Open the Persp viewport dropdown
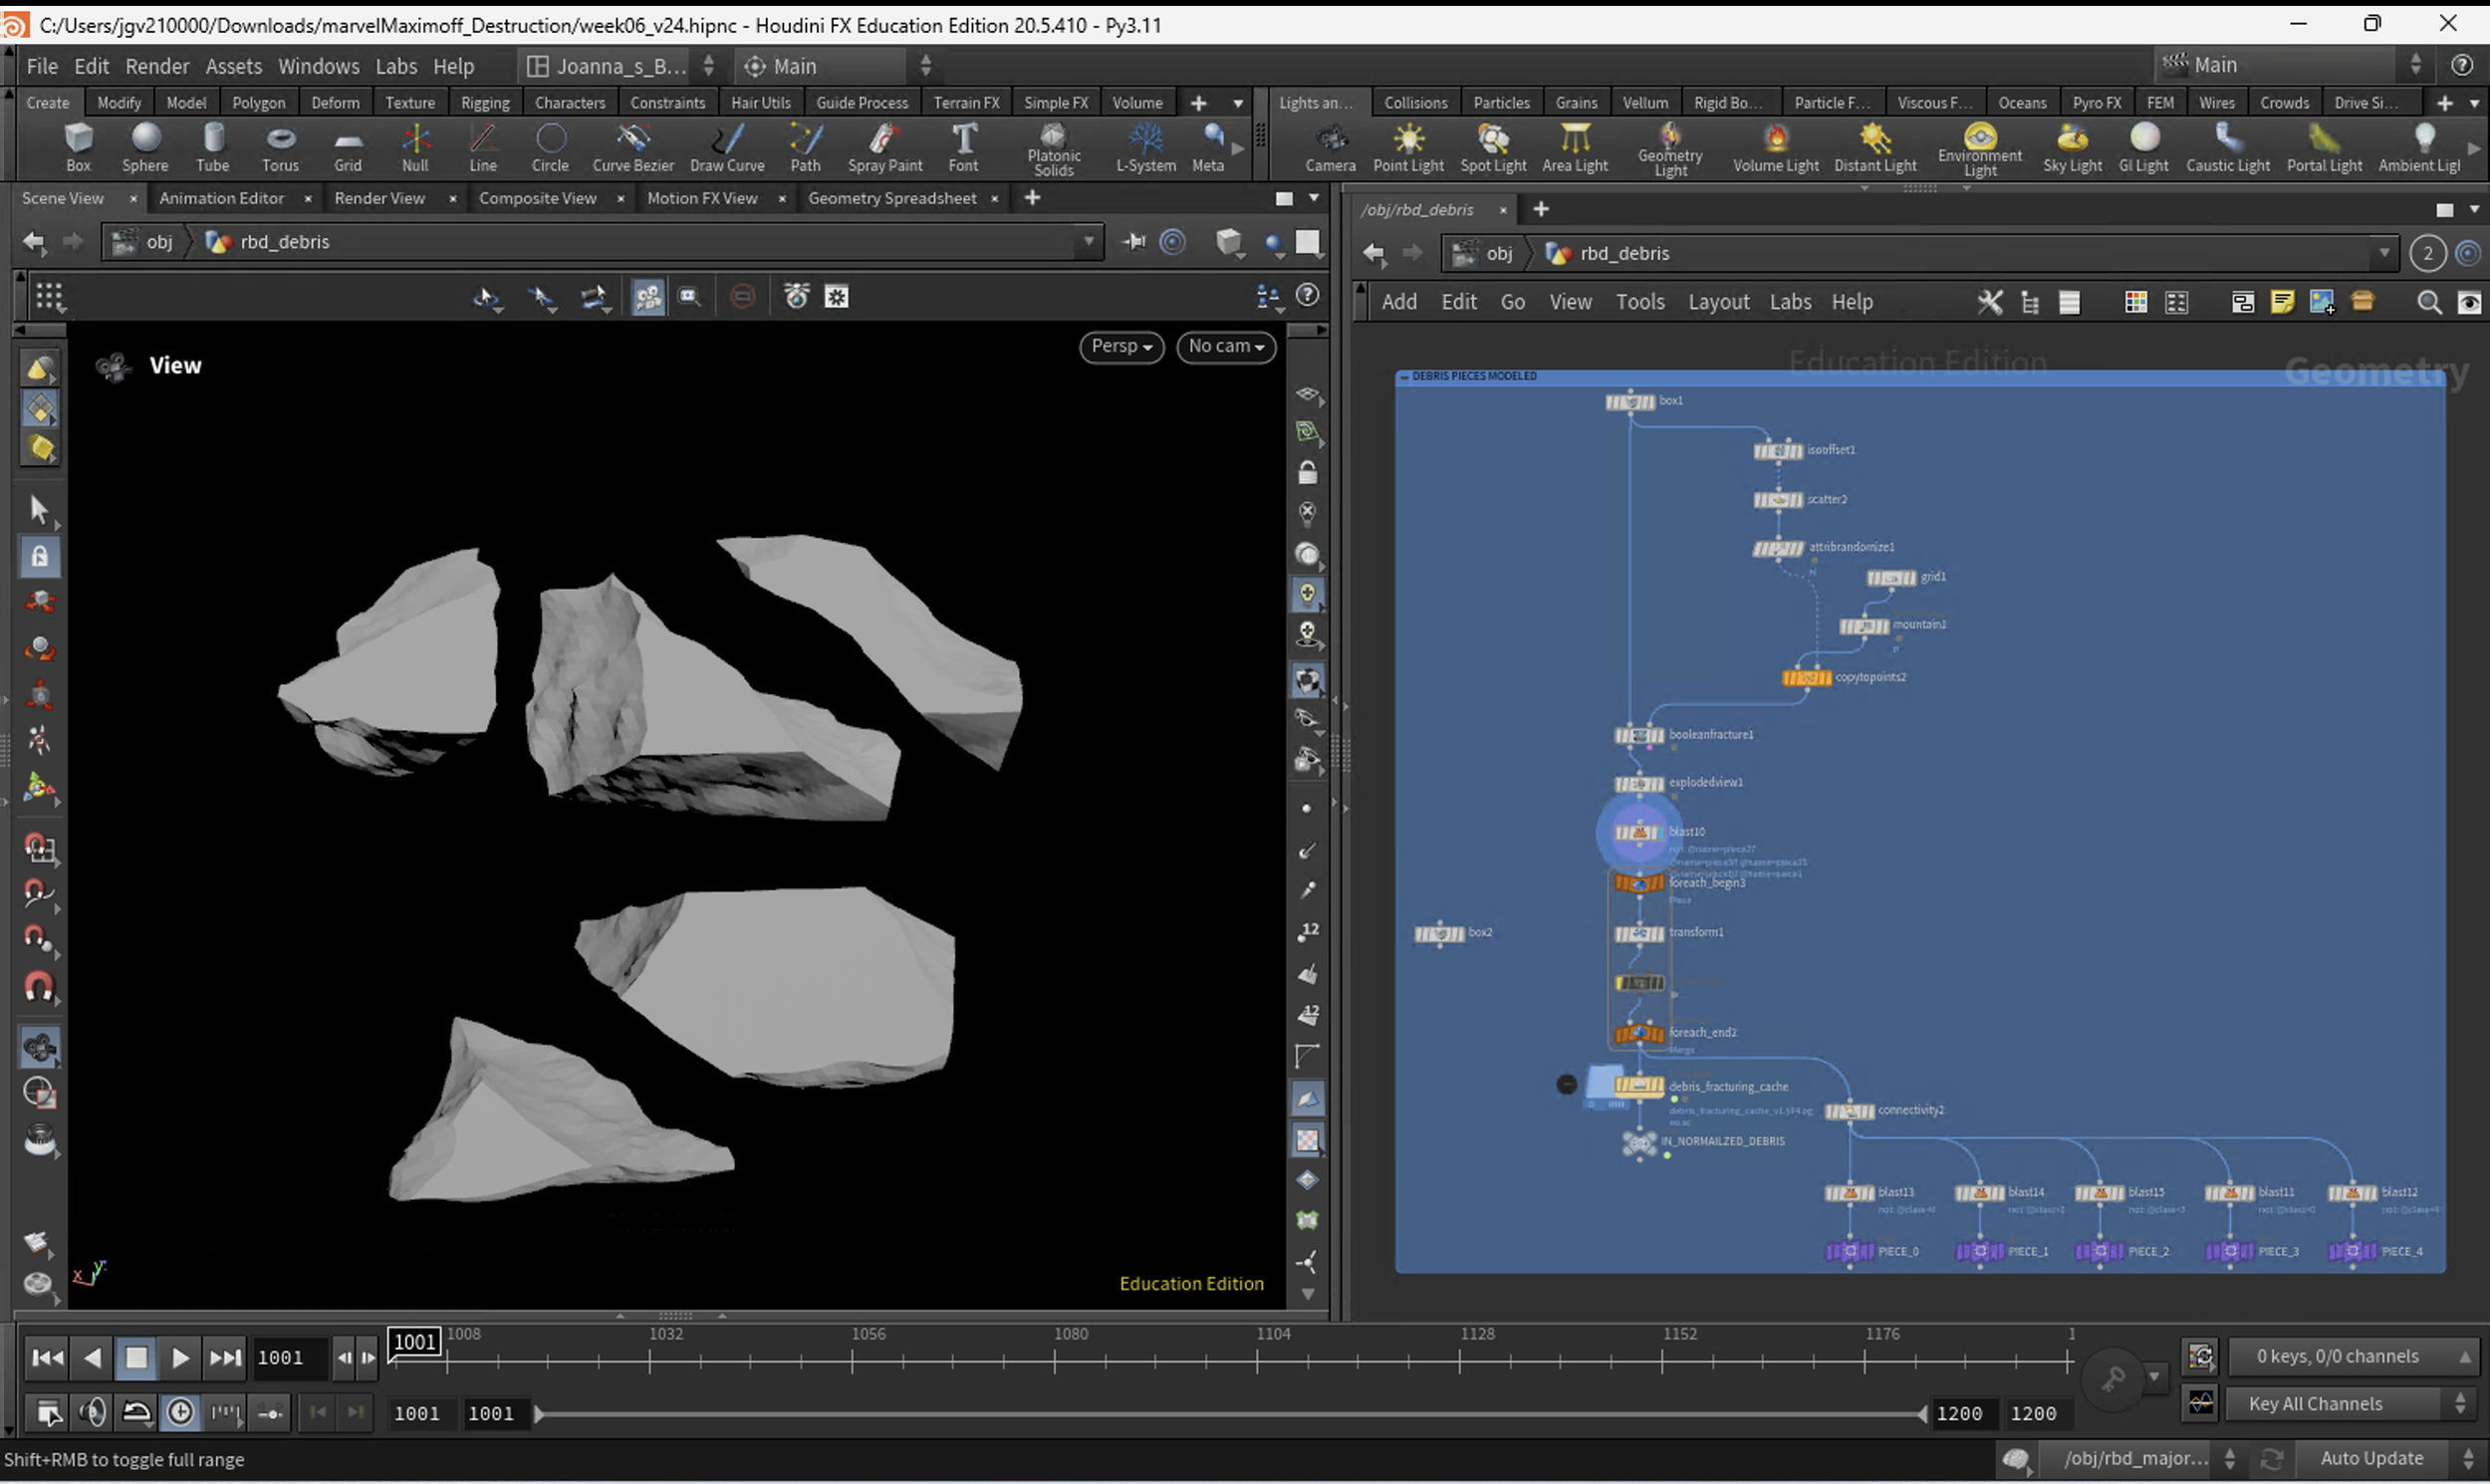 click(x=1121, y=346)
